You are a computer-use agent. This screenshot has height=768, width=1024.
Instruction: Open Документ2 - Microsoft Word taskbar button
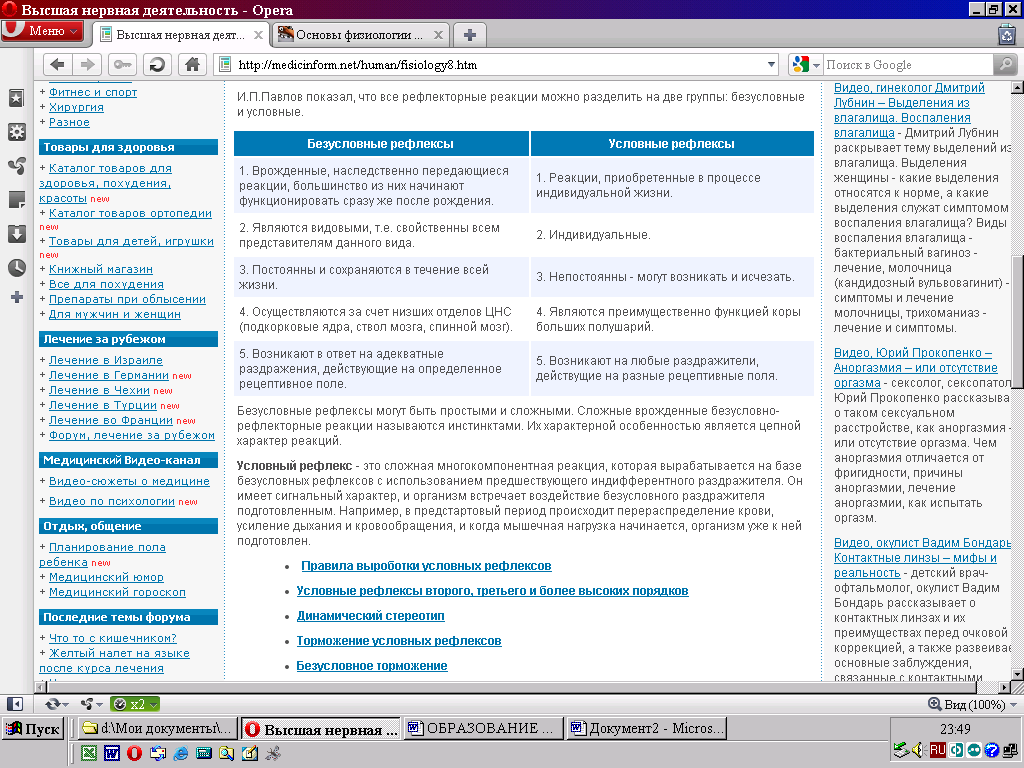[x=647, y=728]
